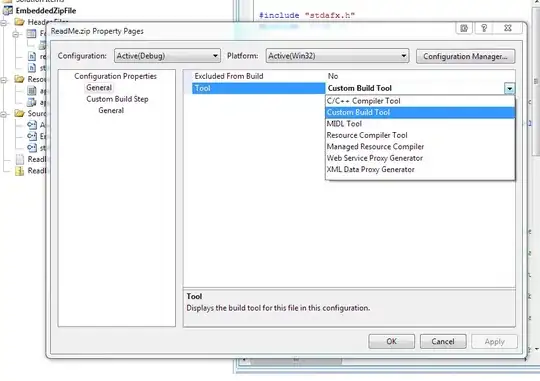The image size is (540, 381).
Task: Choose Managed Resource Compiler option
Action: (420, 146)
